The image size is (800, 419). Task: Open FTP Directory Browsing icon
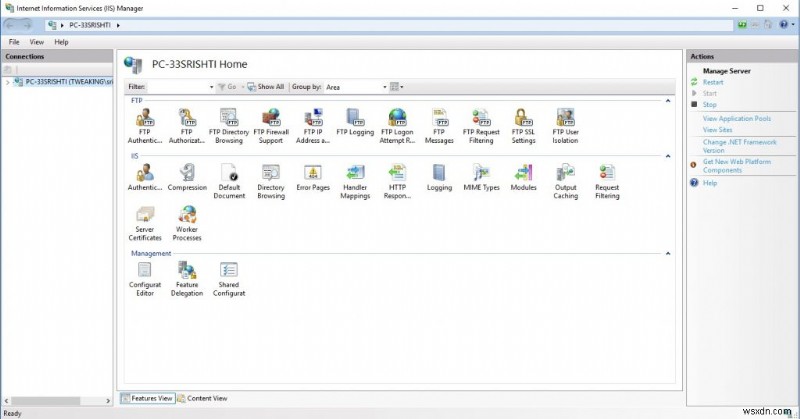(229, 126)
